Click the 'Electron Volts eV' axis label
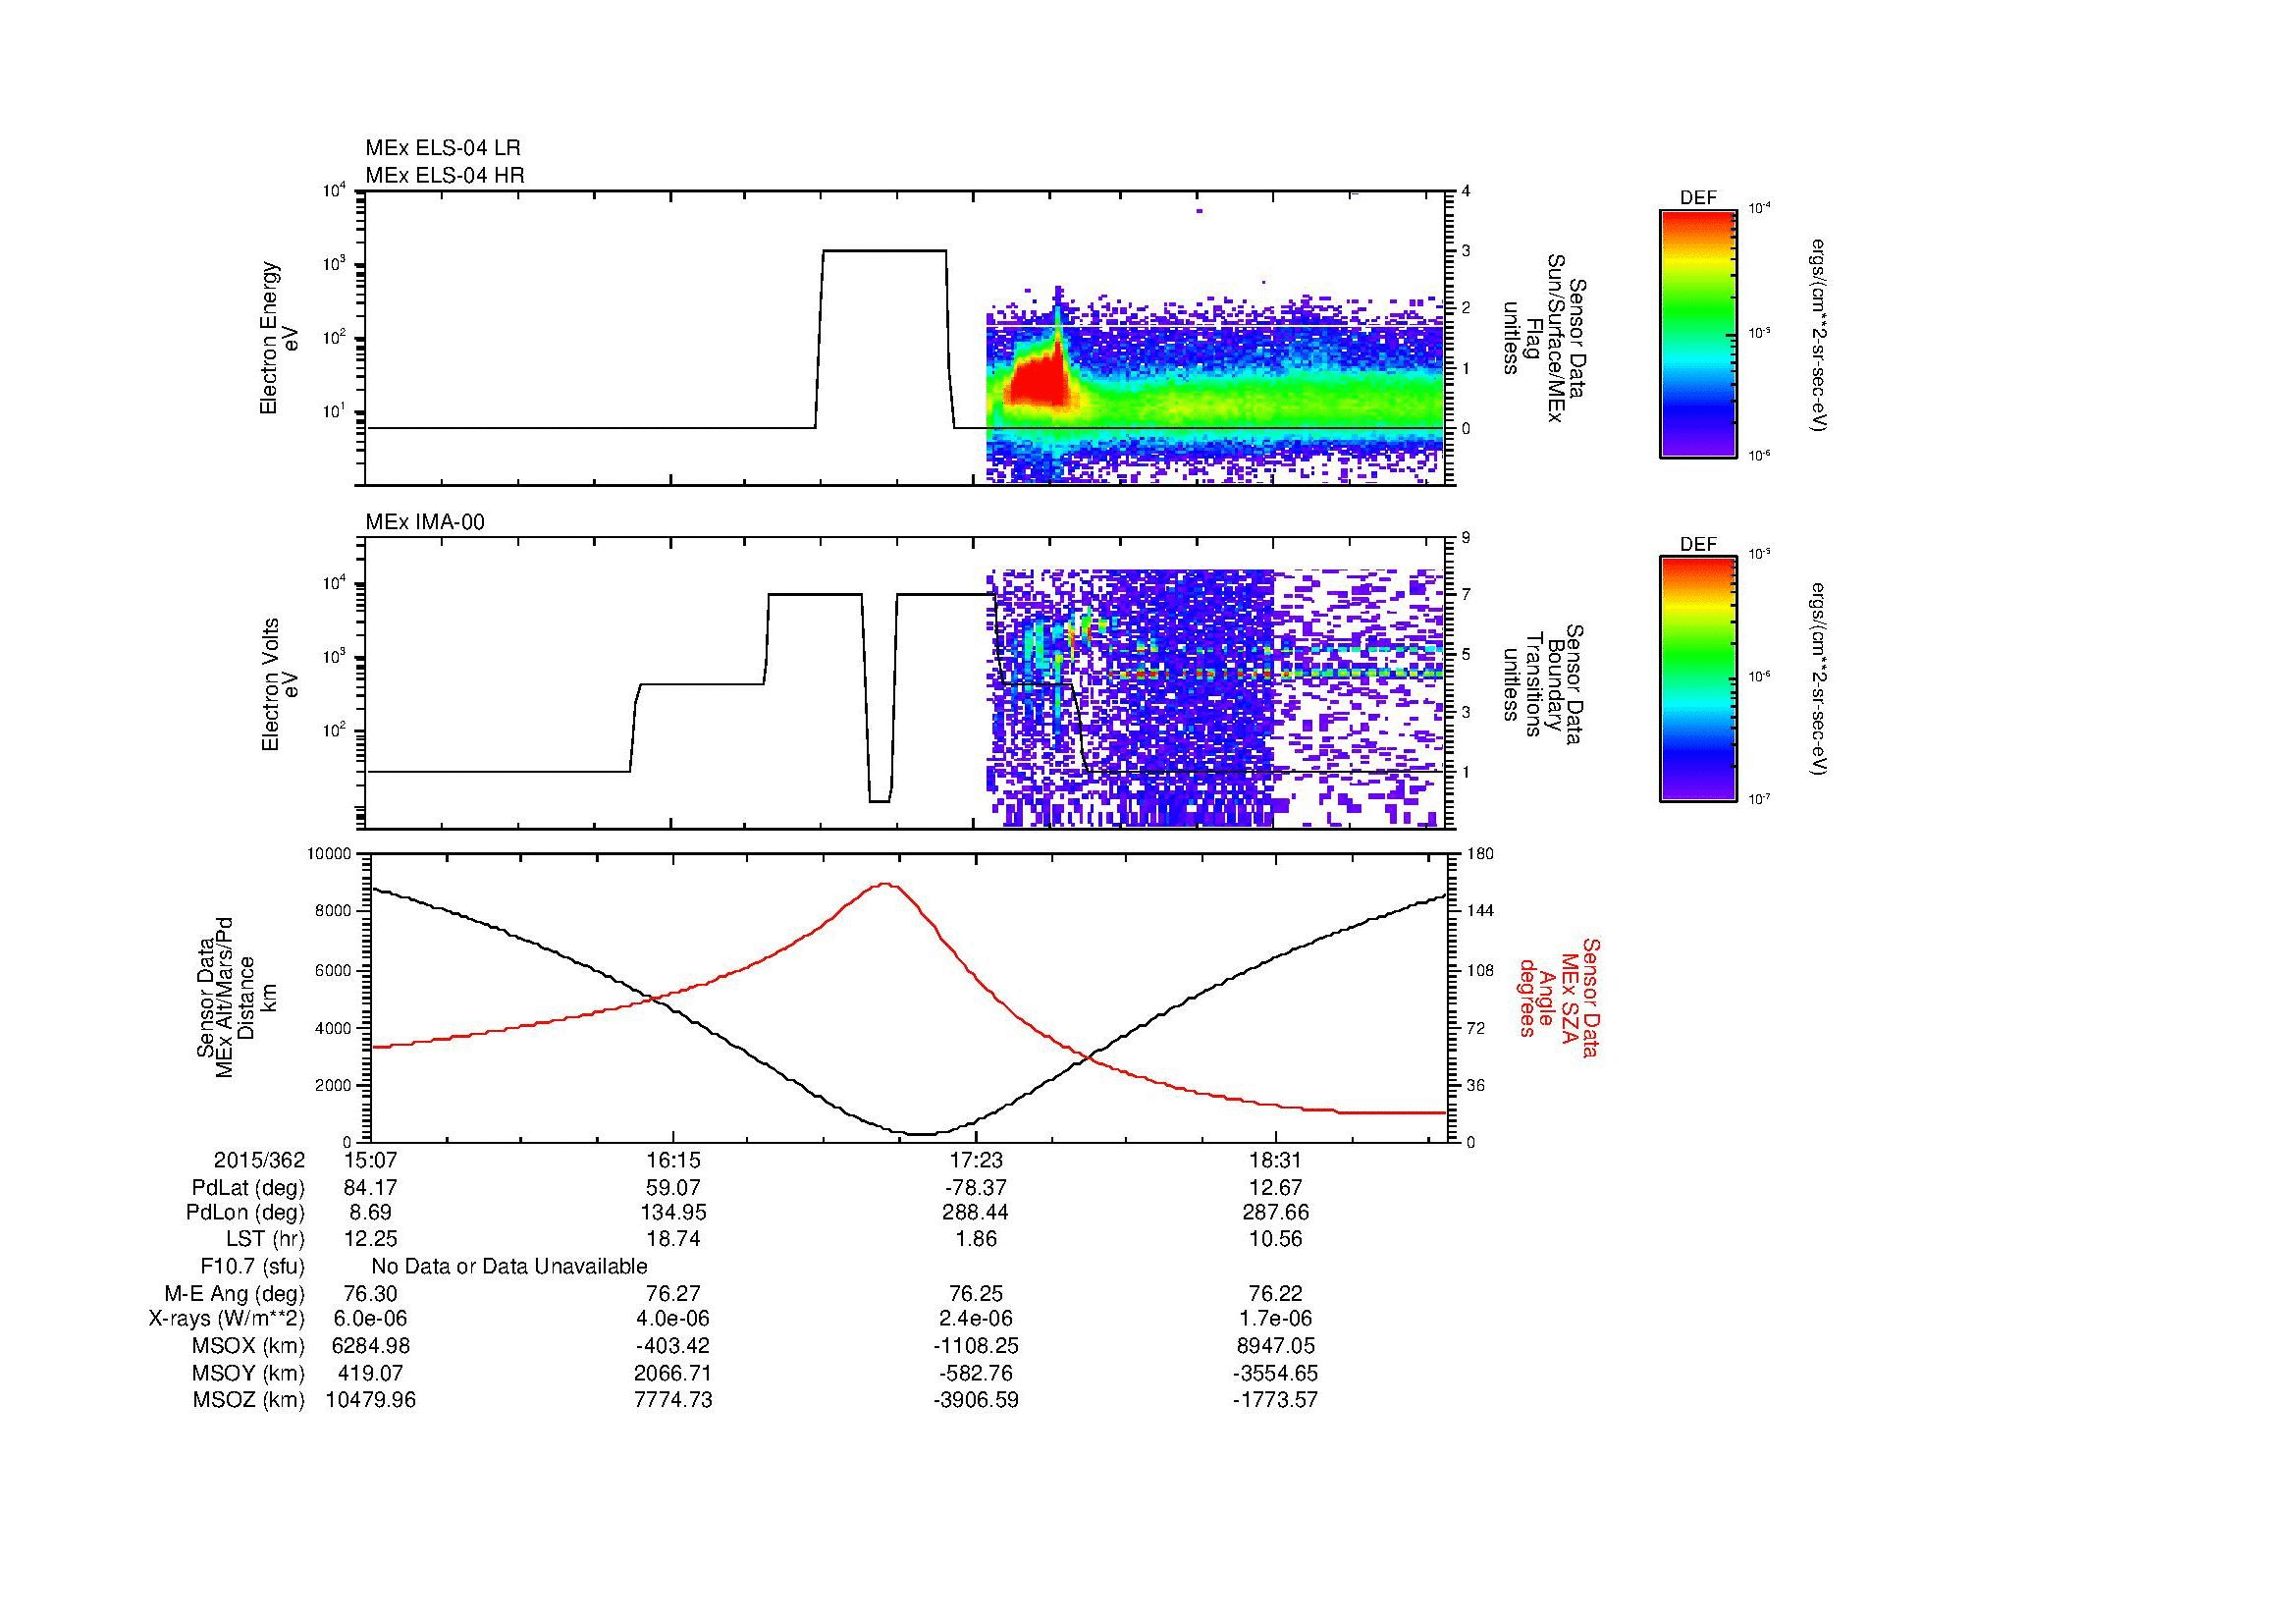2296x1623 pixels. click(279, 684)
